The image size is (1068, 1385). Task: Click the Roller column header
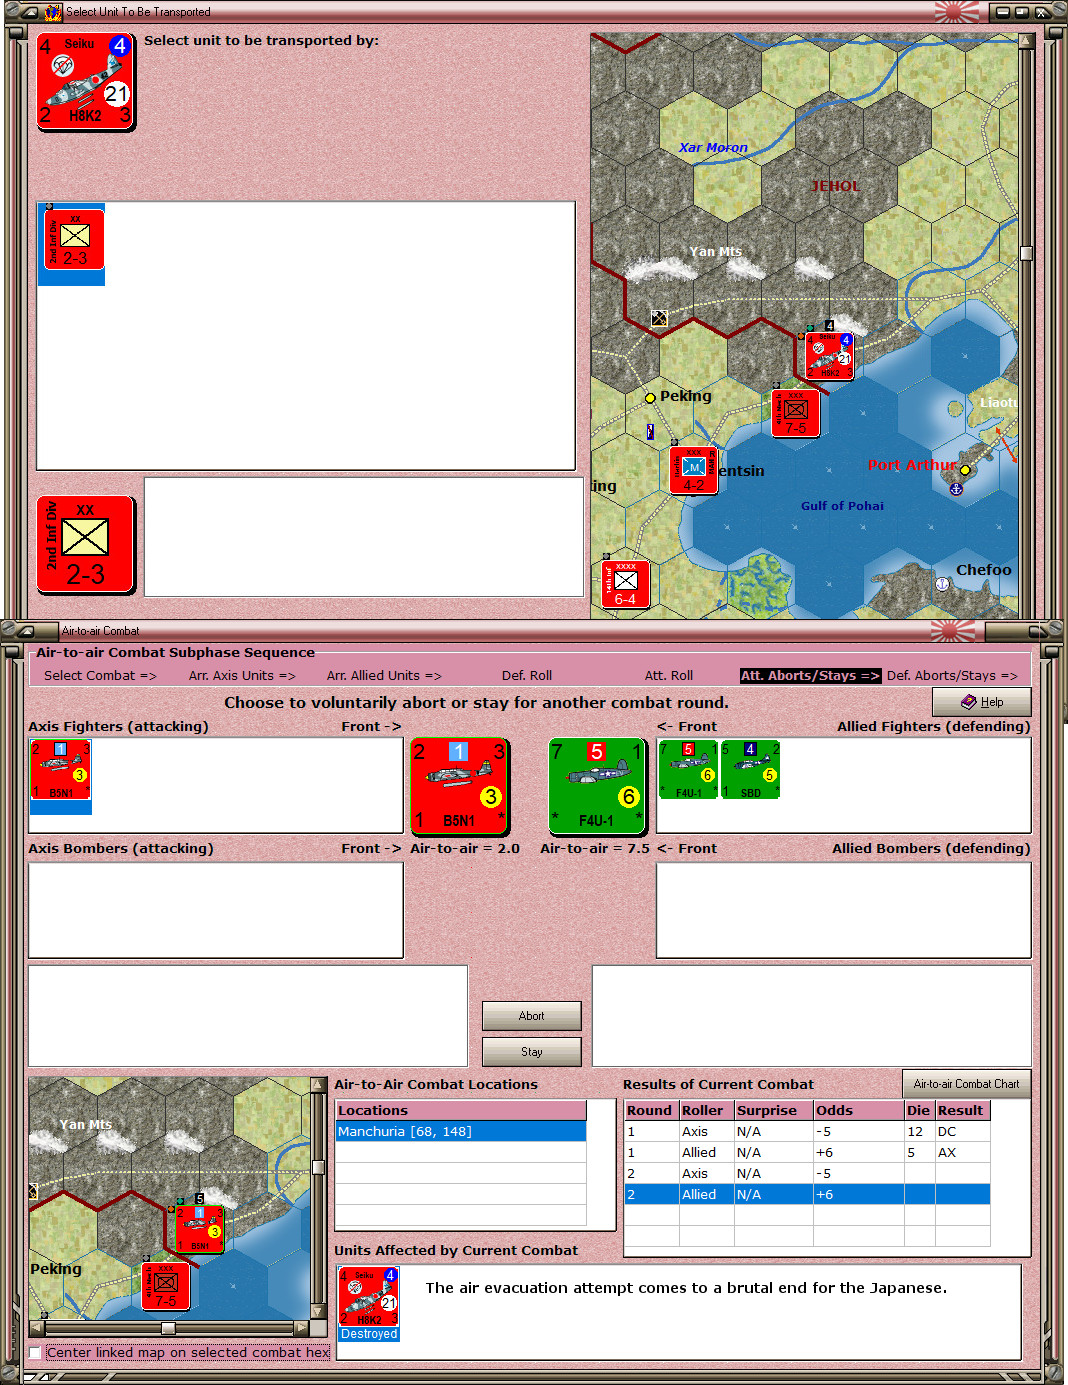coord(706,1110)
